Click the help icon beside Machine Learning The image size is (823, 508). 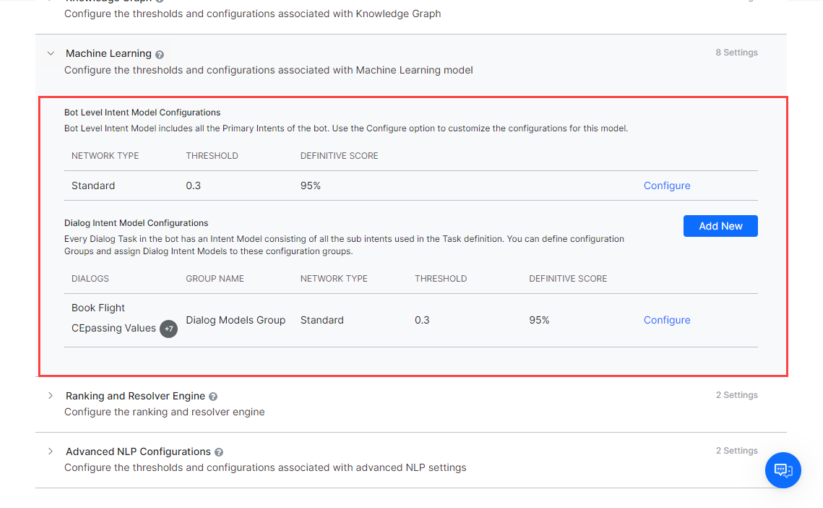(x=160, y=54)
